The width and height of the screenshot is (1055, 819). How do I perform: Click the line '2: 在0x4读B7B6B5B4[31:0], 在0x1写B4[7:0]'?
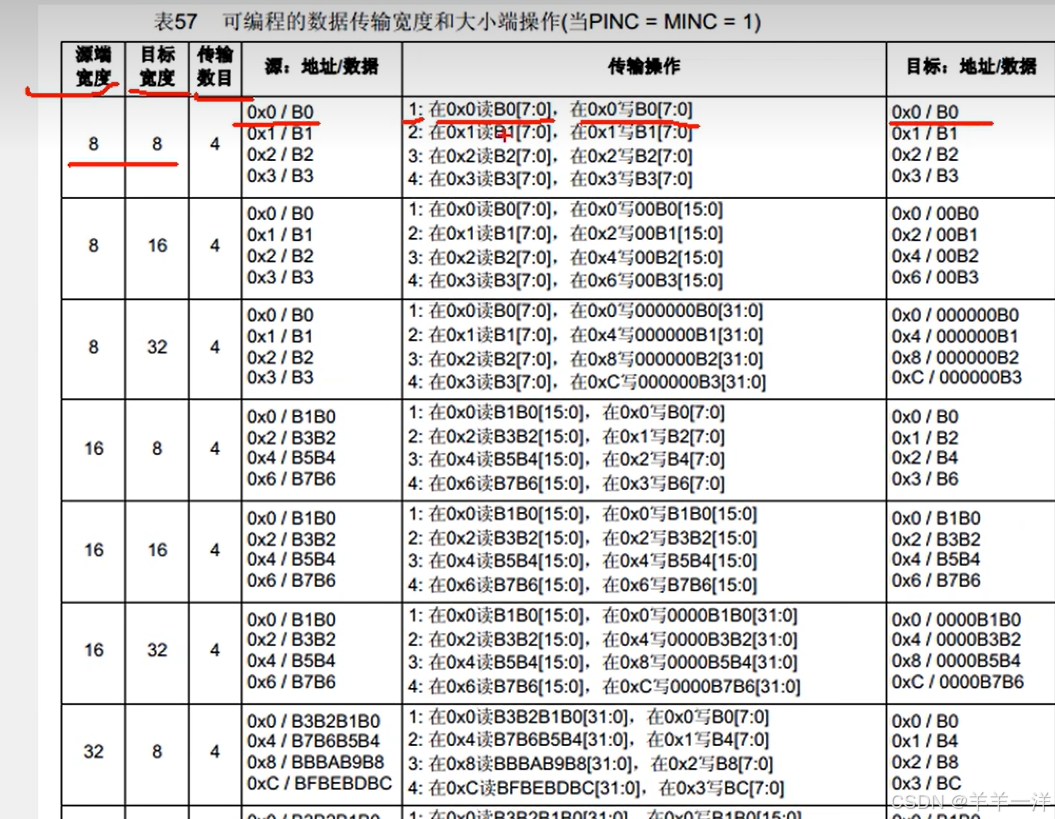pos(588,740)
